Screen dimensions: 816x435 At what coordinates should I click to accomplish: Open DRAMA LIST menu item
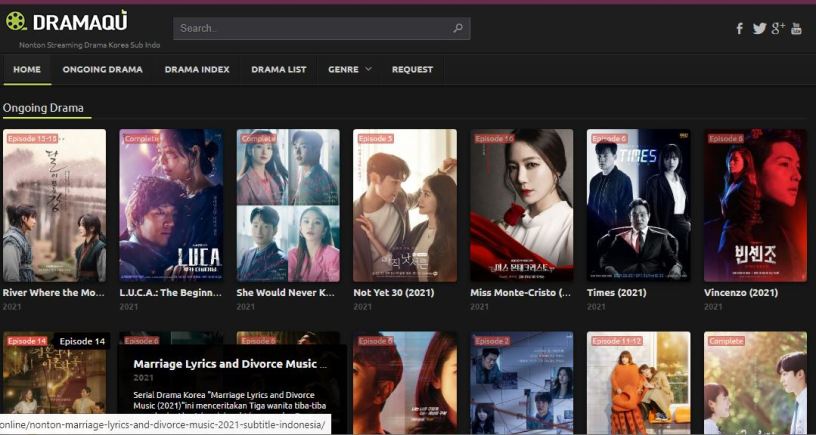coord(278,69)
